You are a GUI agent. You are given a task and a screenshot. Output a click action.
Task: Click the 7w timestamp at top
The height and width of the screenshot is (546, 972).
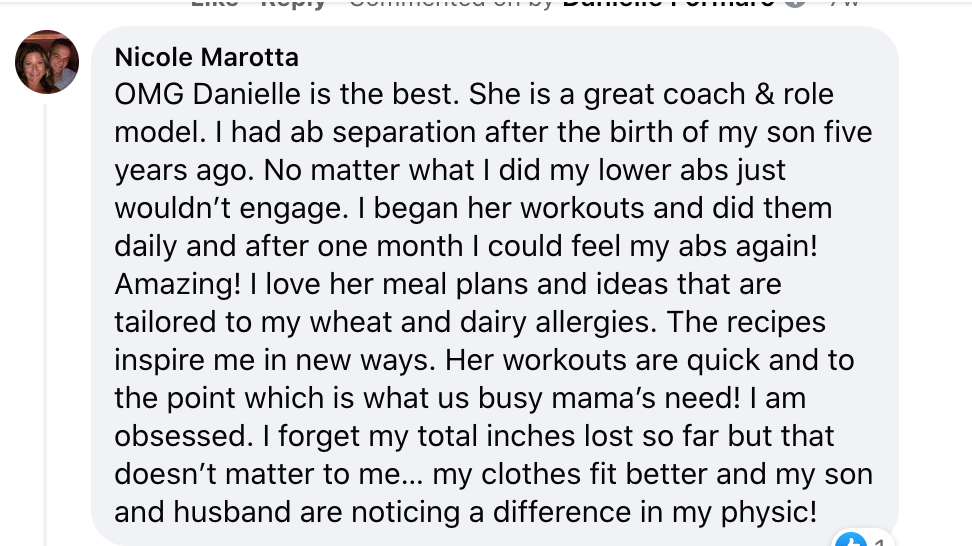(844, 4)
